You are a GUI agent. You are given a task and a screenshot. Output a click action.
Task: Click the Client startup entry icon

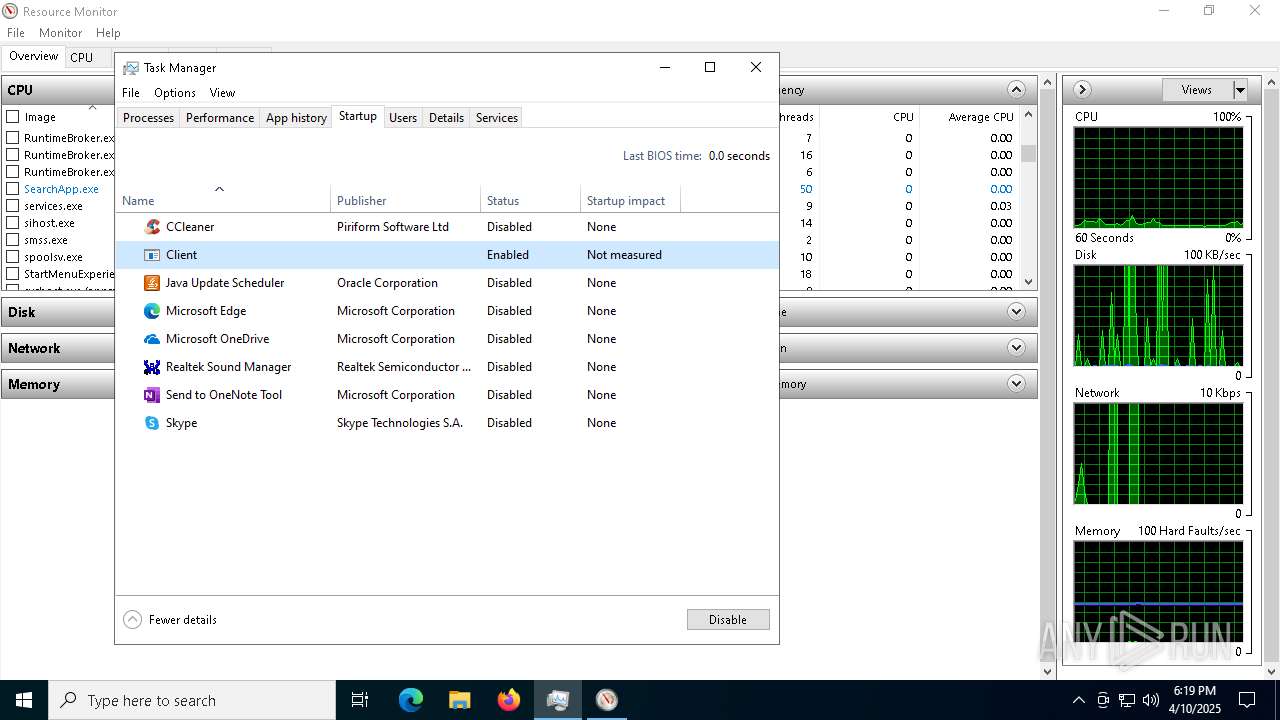coord(152,255)
